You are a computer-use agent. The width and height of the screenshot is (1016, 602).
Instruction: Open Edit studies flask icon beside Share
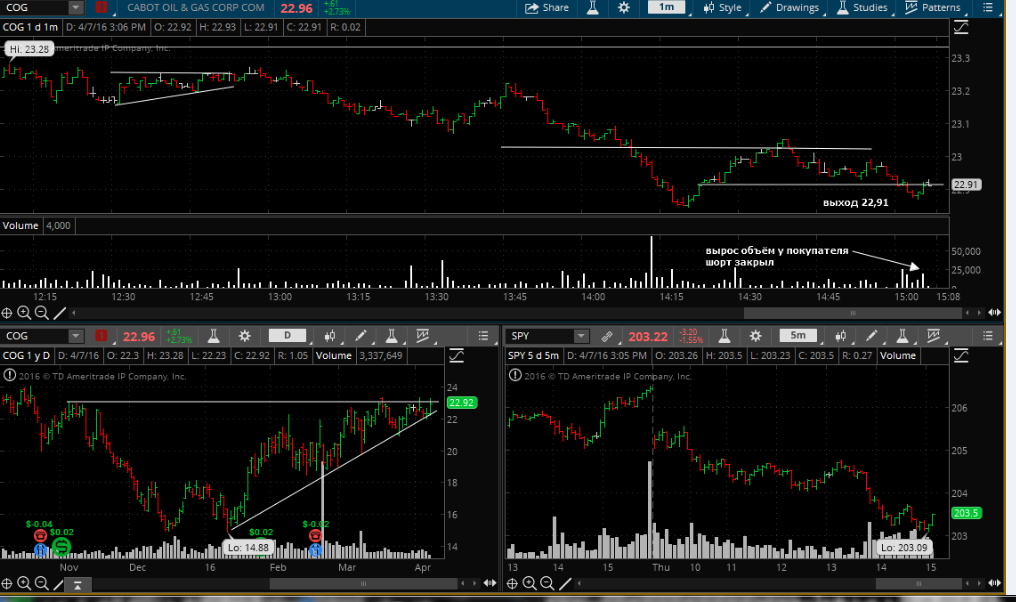click(x=592, y=8)
